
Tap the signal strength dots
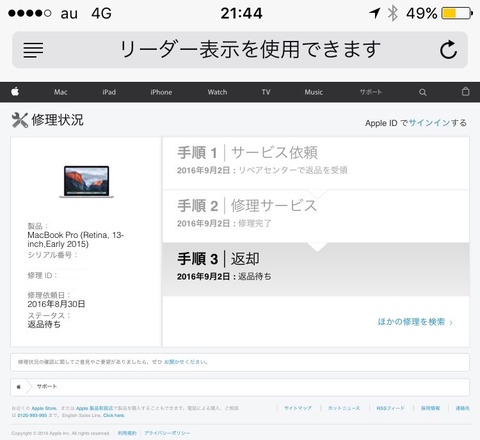coord(30,13)
